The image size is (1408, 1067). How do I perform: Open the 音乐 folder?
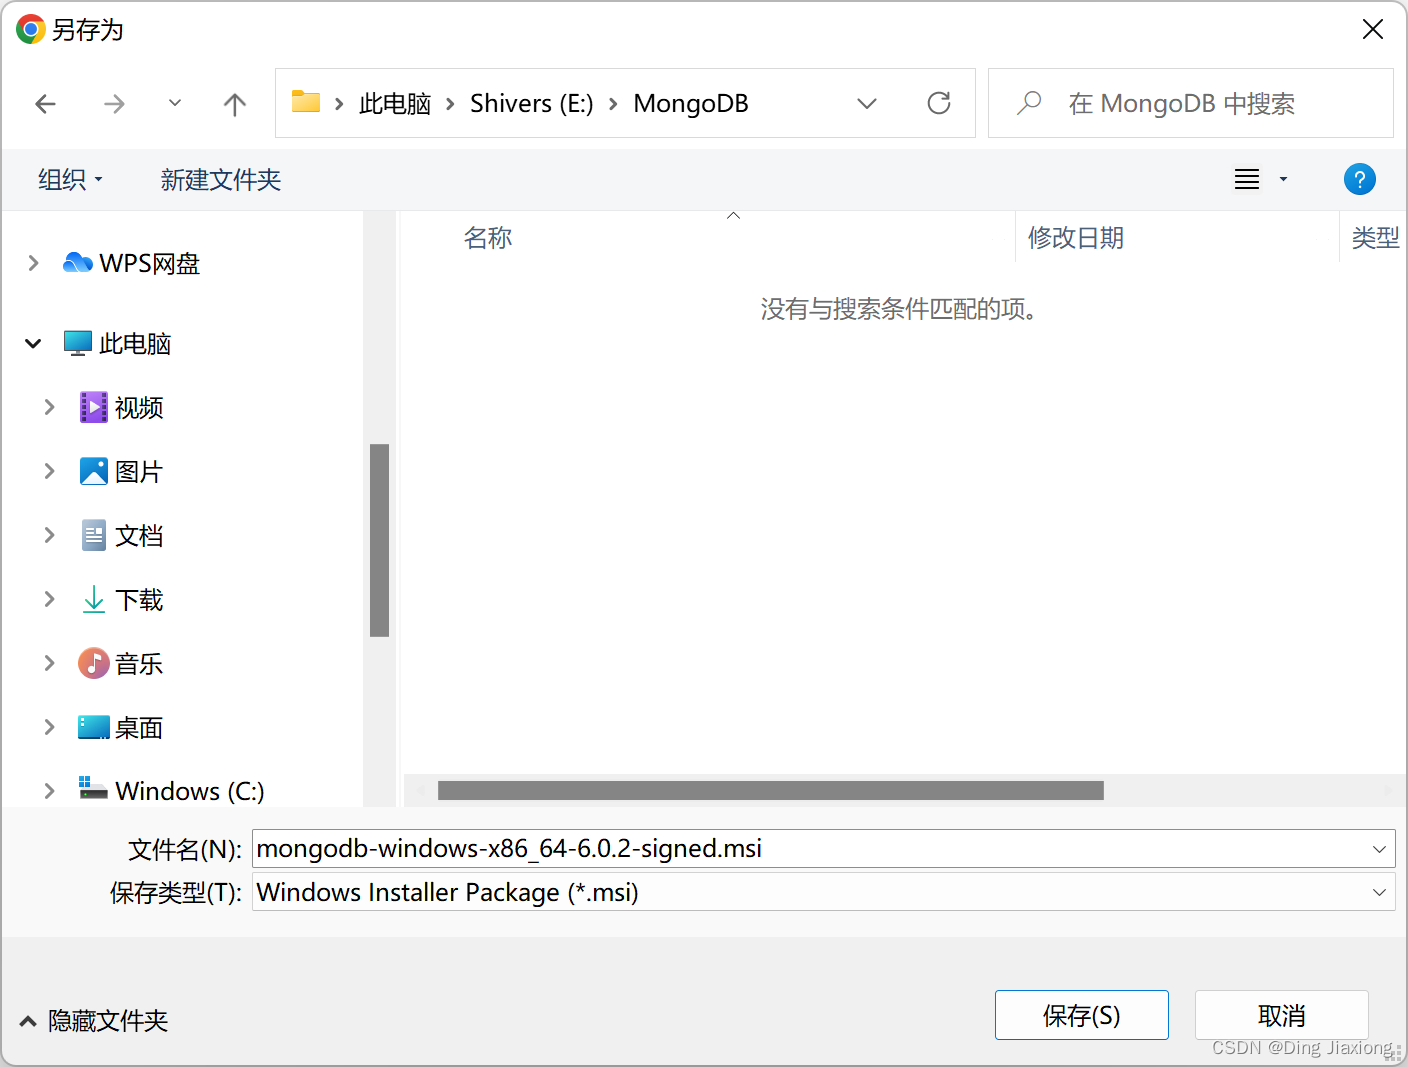(x=121, y=664)
